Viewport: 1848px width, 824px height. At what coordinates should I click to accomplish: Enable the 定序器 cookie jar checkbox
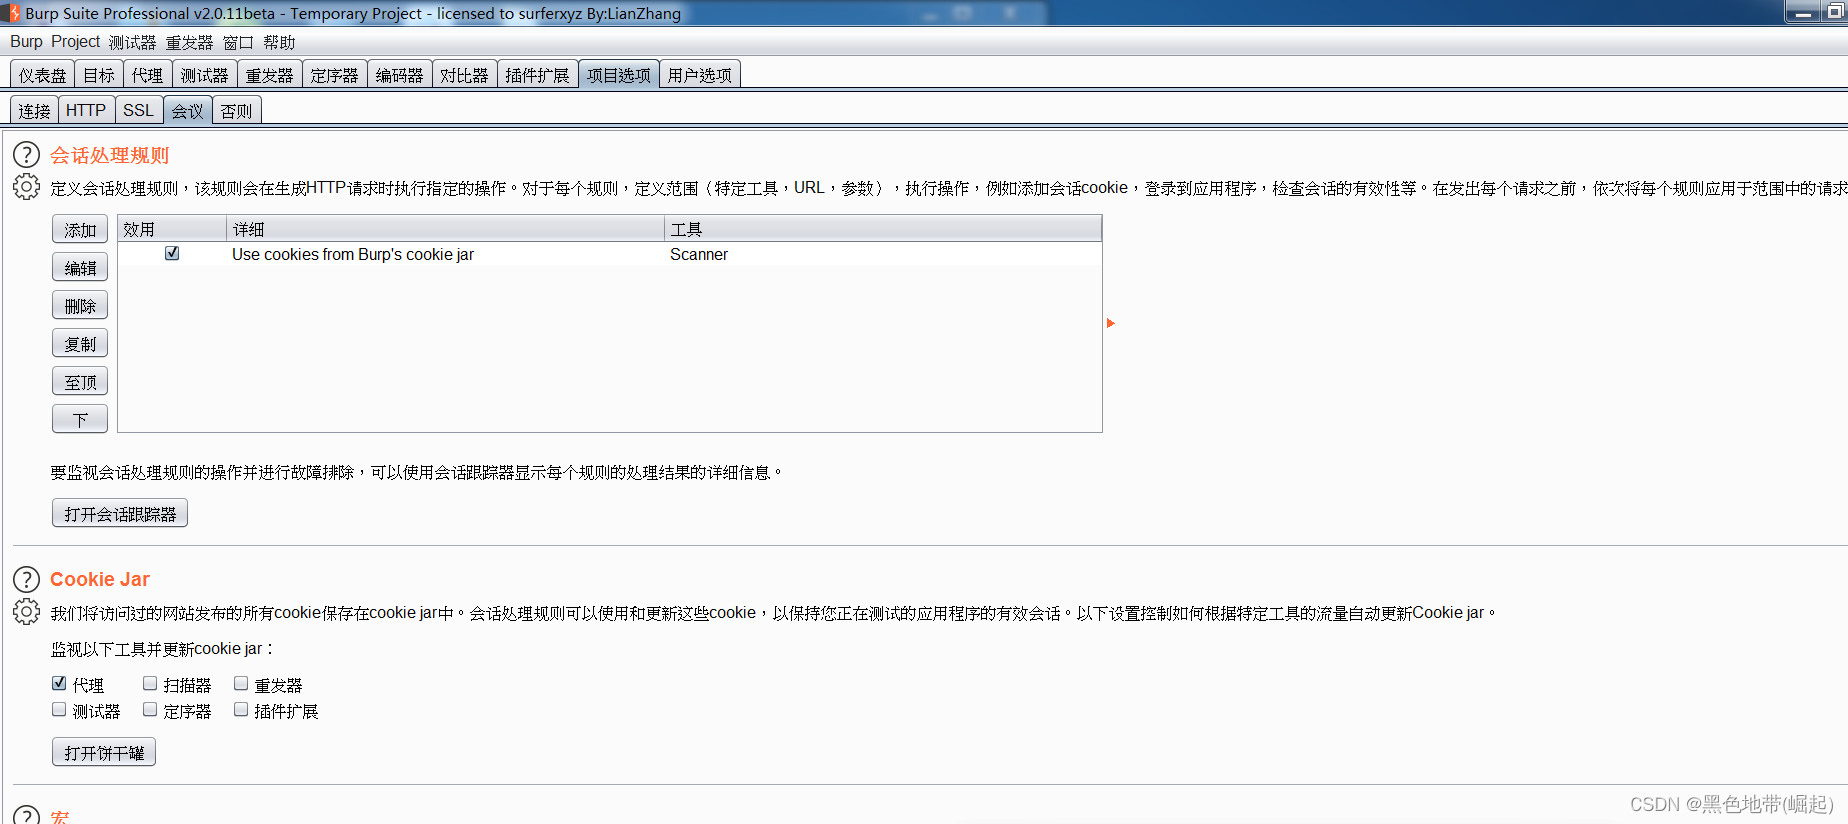(x=150, y=710)
